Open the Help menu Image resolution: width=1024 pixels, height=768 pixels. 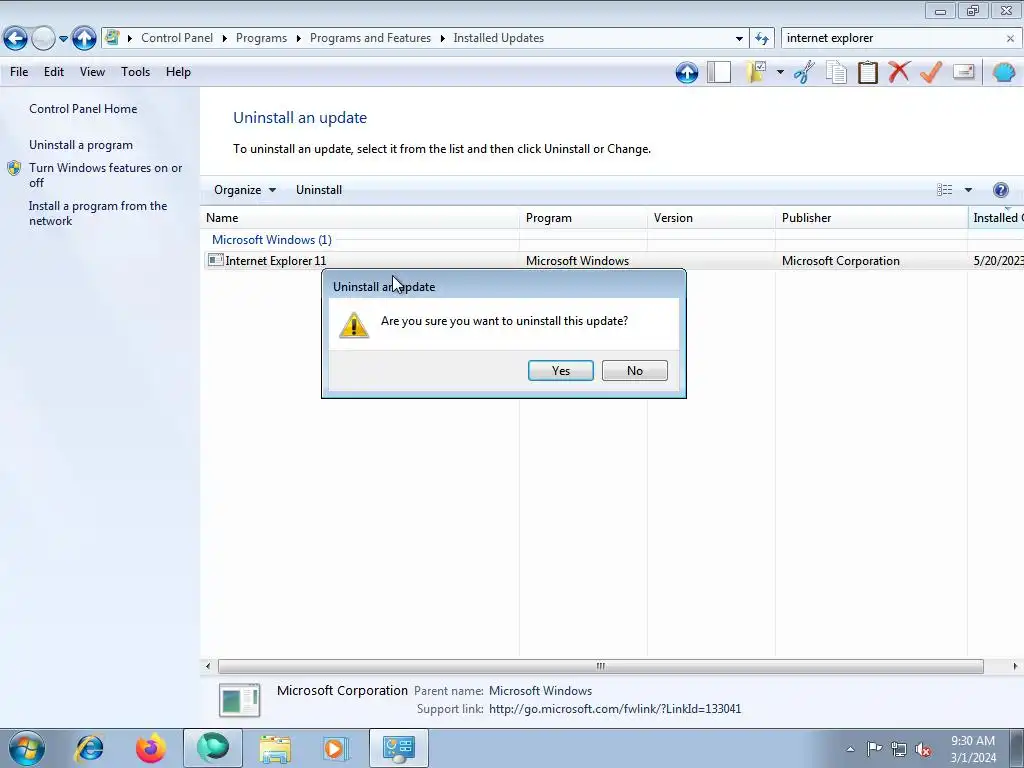[178, 72]
